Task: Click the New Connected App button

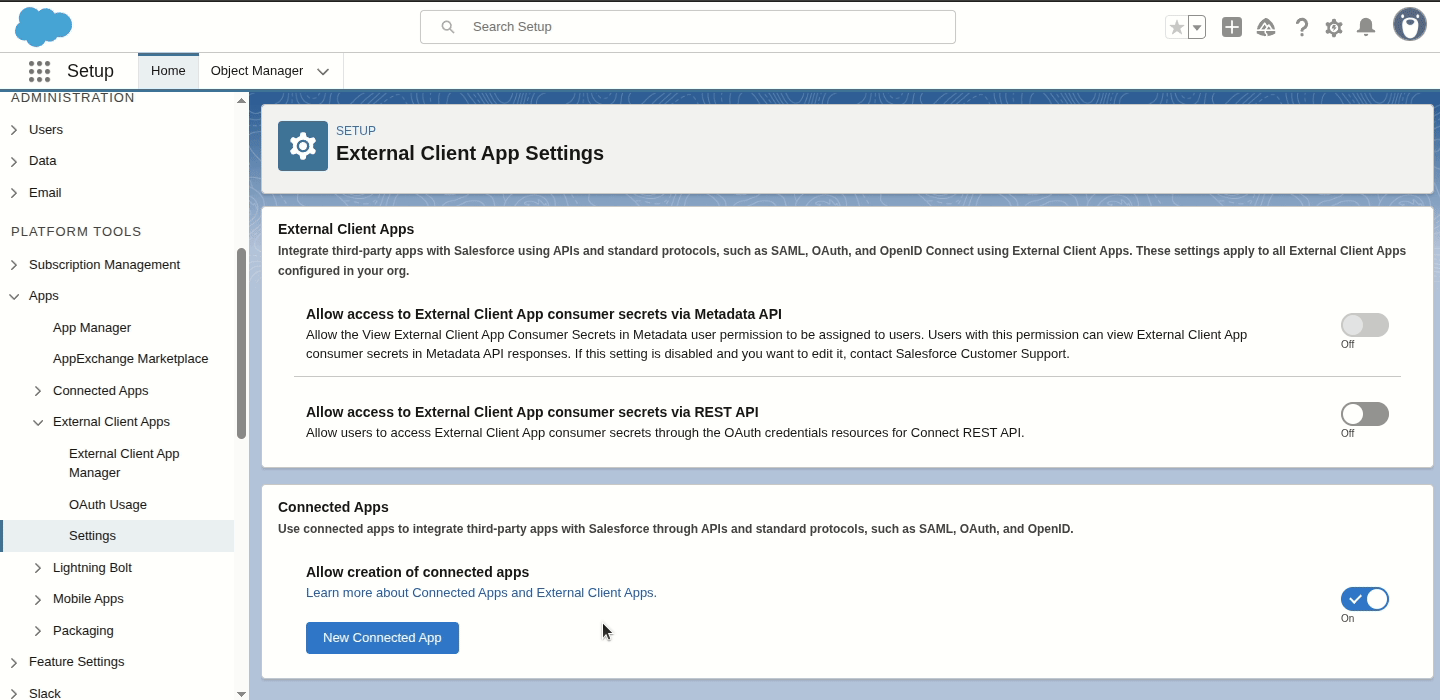Action: tap(382, 638)
